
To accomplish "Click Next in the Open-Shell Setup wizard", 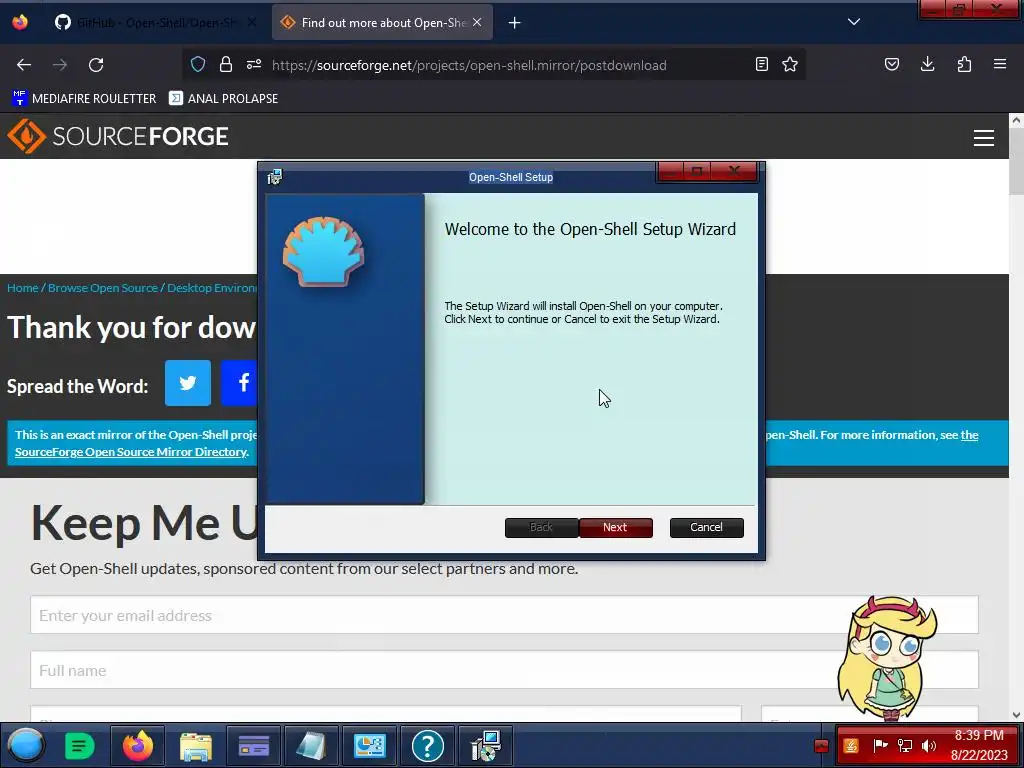I will (x=615, y=528).
